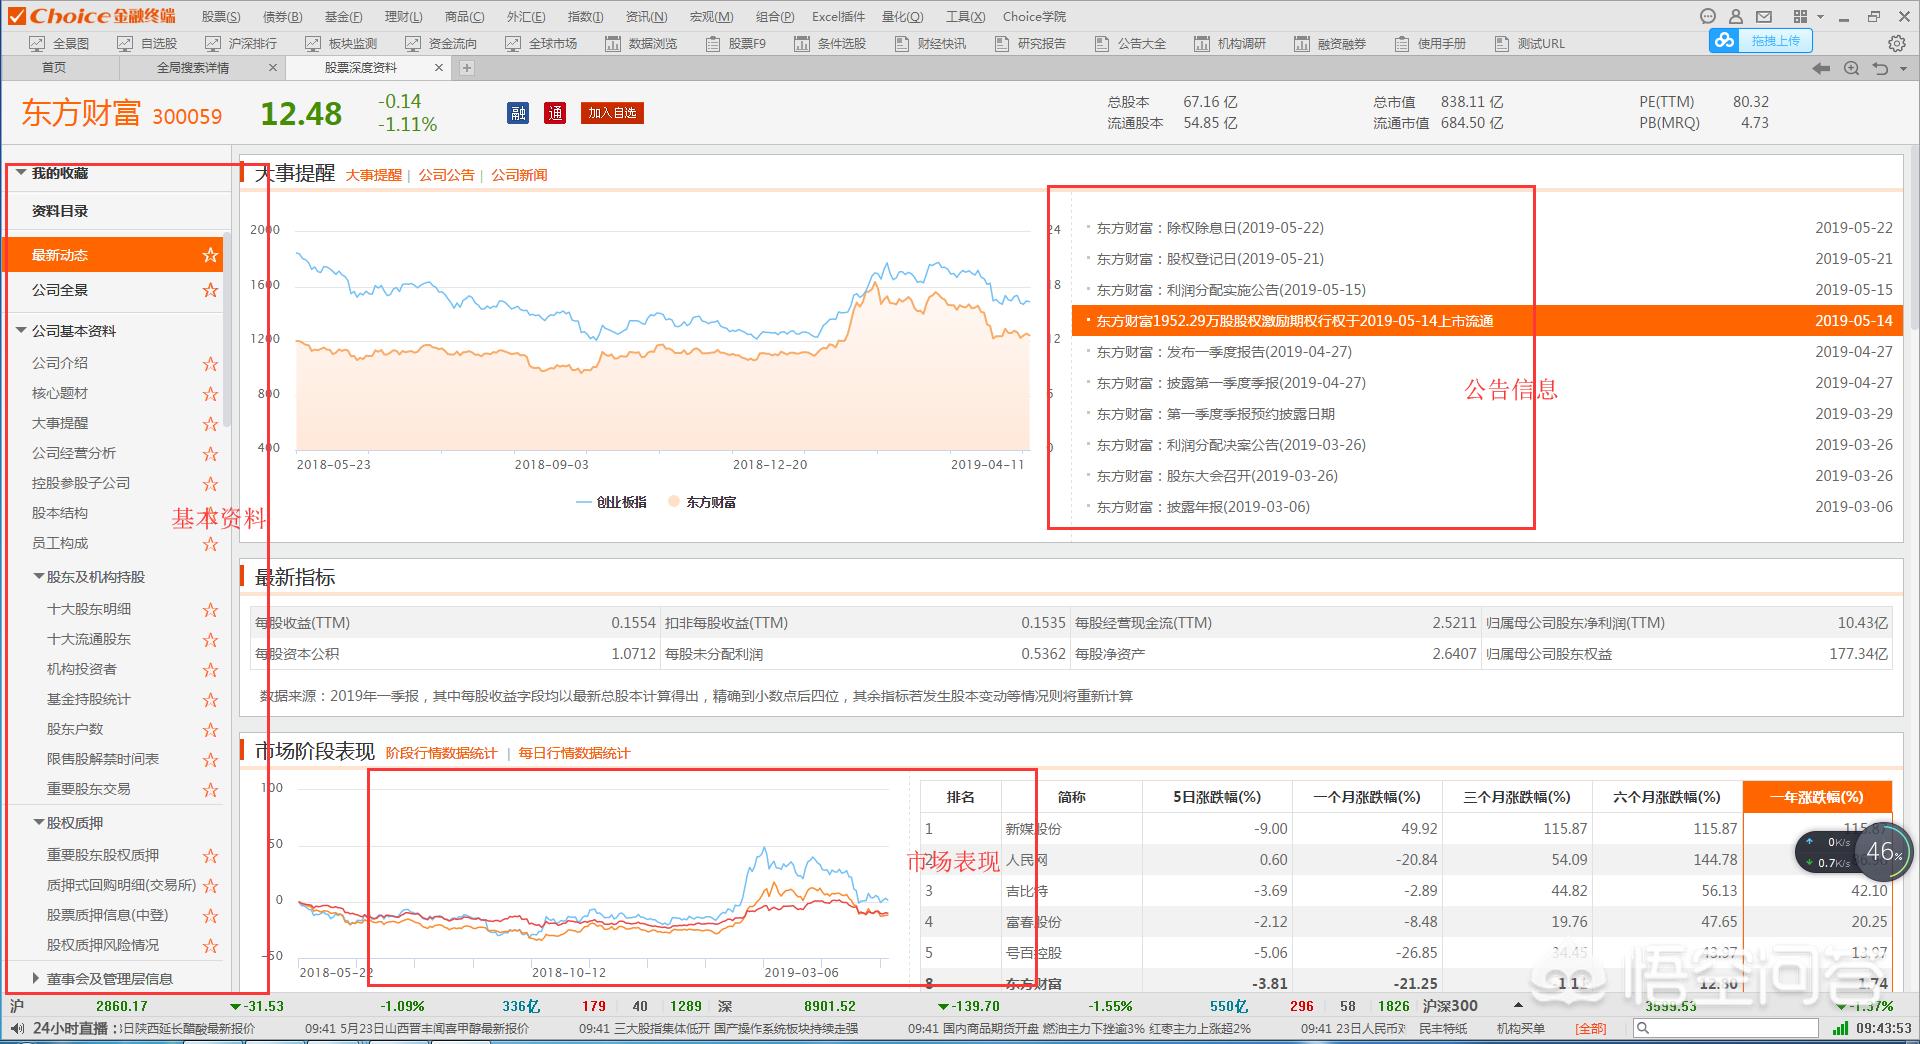Collapse the 股权质押 subsection
Viewport: 1920px width, 1044px height.
pyautogui.click(x=38, y=823)
